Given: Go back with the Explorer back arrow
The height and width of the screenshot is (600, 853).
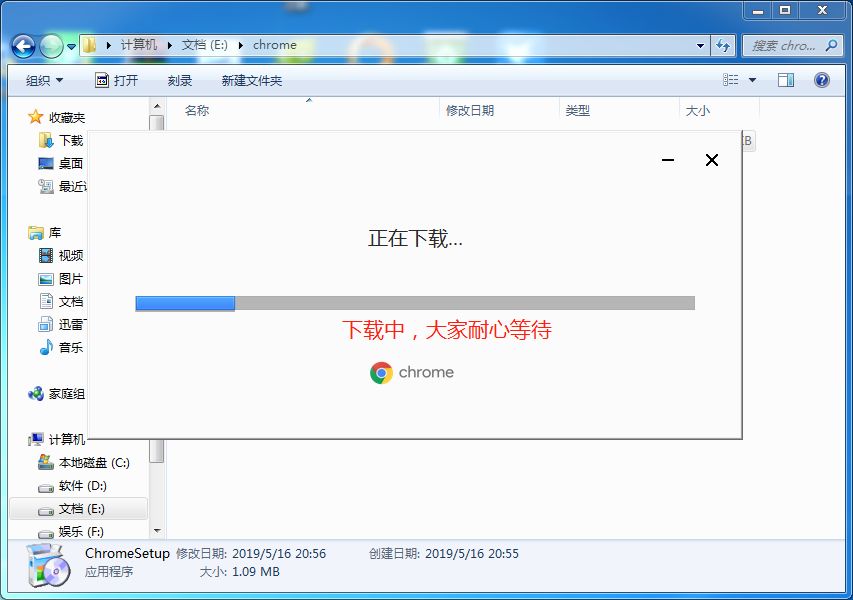Looking at the screenshot, I should [23, 46].
